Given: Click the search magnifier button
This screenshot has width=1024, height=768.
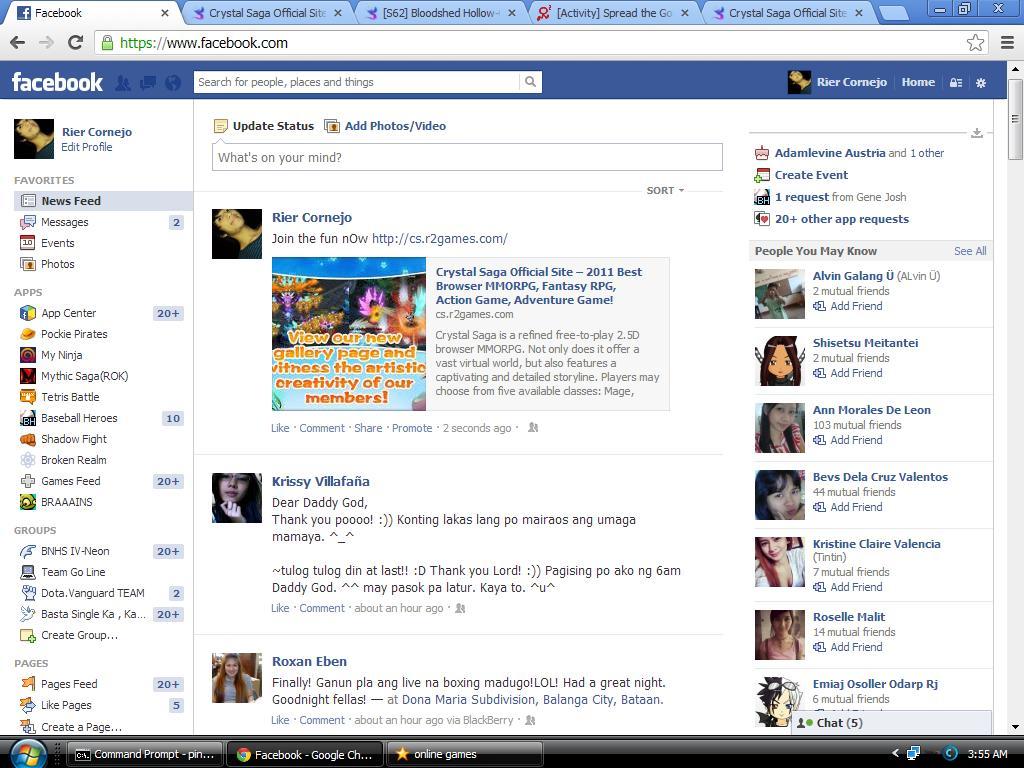Looking at the screenshot, I should 530,82.
